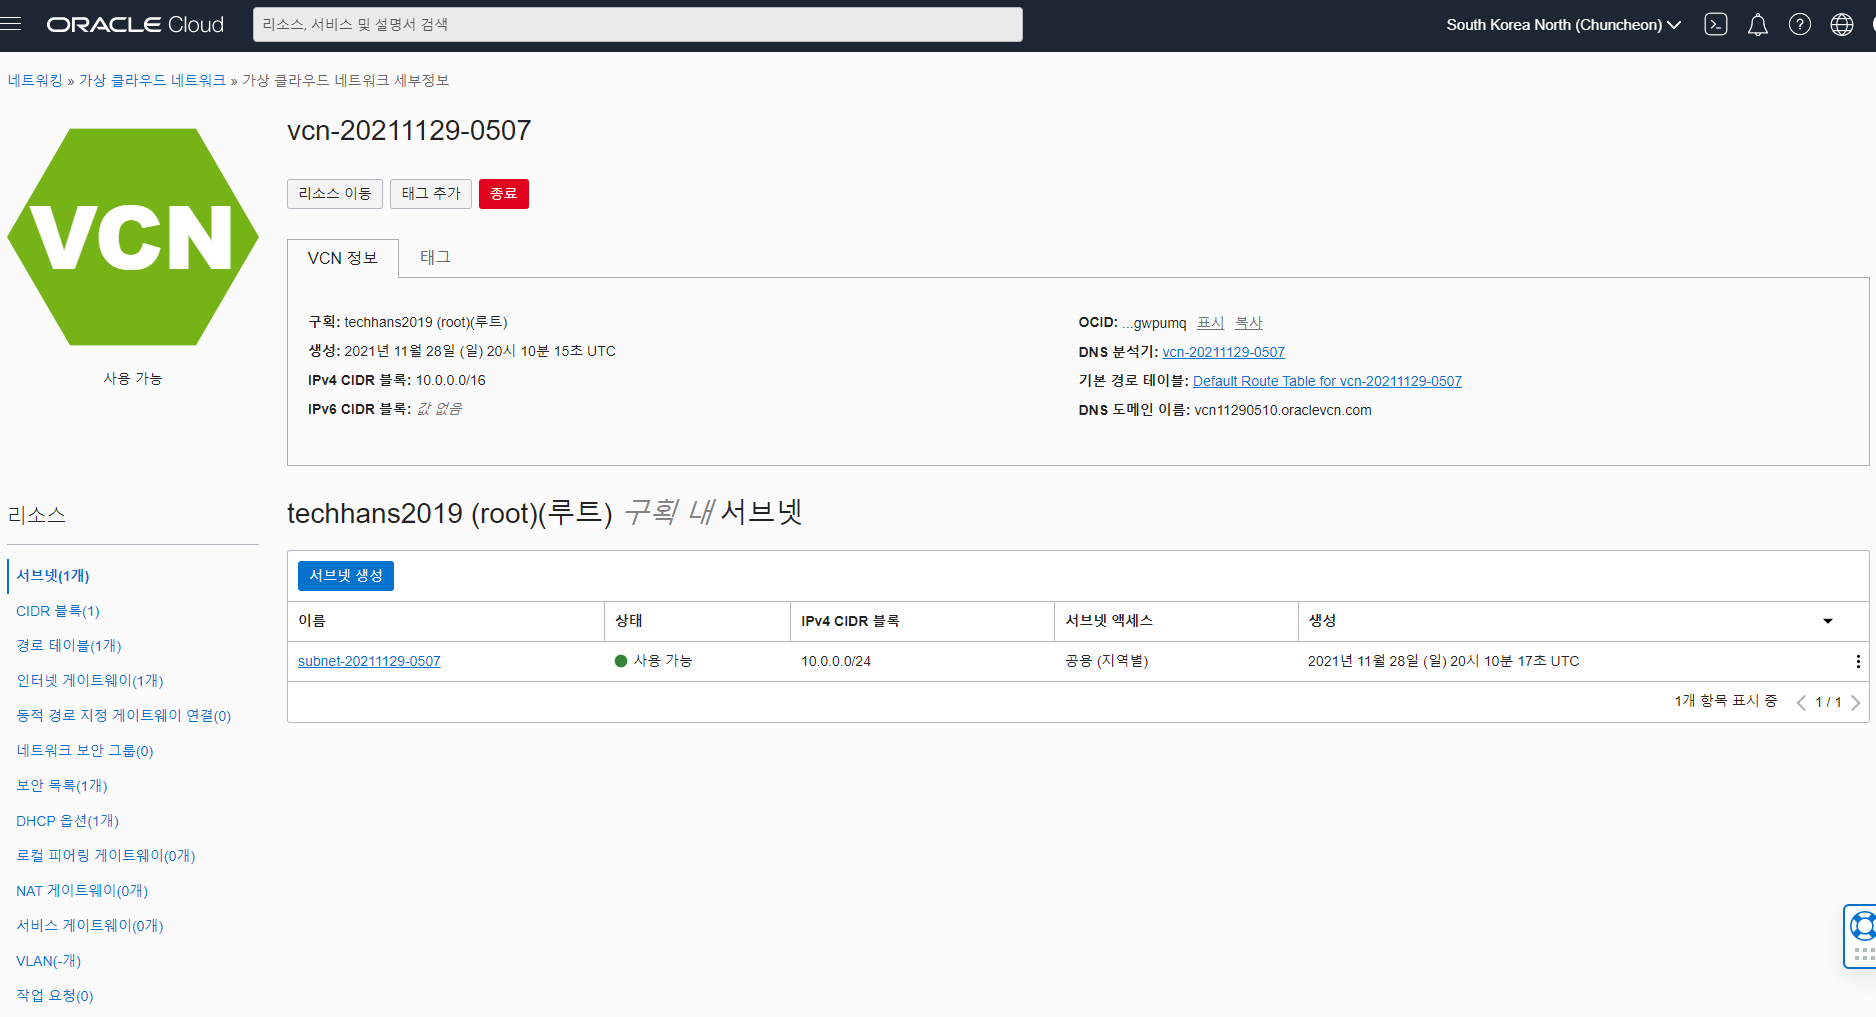Copy the OCID via 복사 link
The height and width of the screenshot is (1017, 1876).
[1249, 323]
